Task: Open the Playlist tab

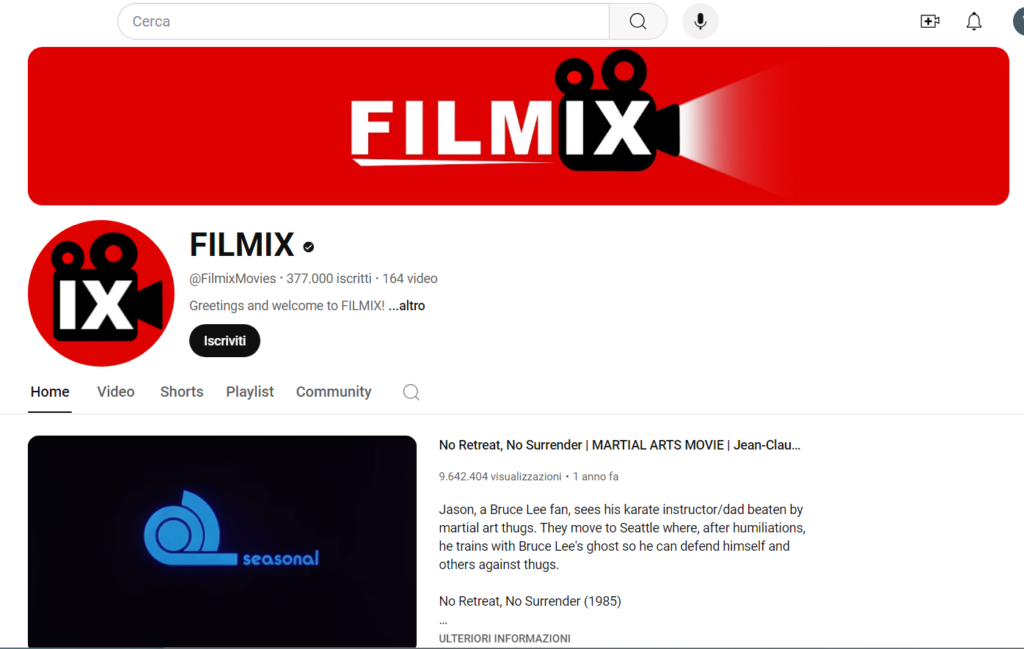Action: [249, 392]
